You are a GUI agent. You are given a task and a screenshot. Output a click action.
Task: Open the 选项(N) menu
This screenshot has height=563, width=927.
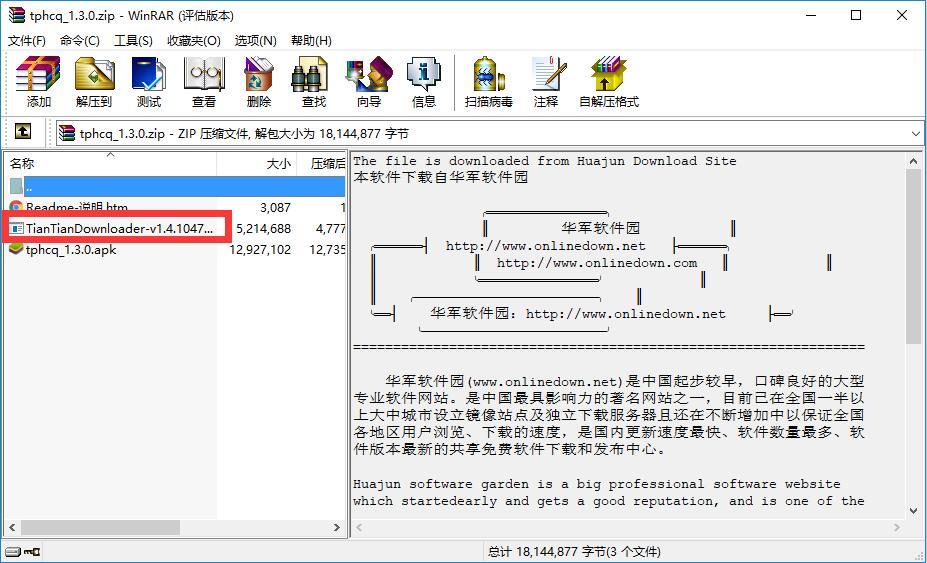(255, 41)
